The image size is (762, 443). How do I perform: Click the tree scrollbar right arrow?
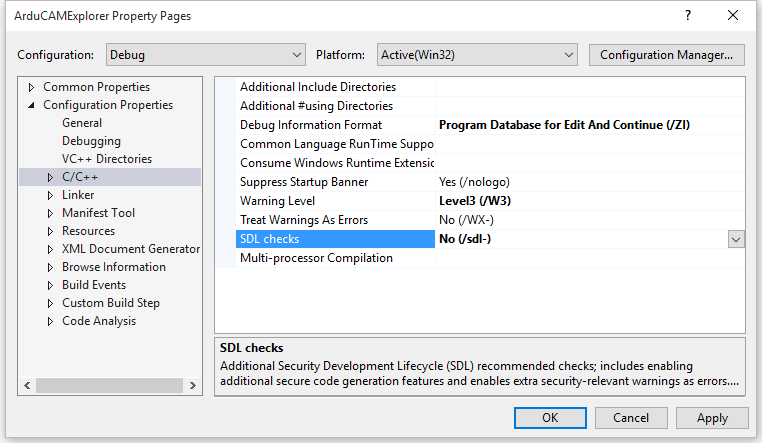tap(193, 385)
